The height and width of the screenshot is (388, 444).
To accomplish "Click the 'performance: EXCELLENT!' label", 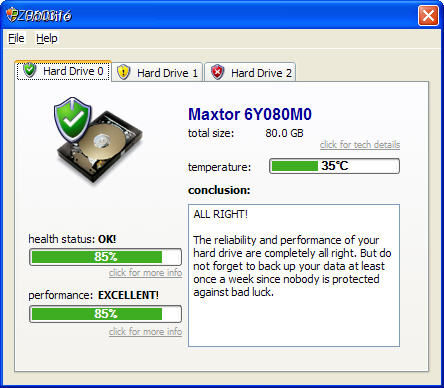I will [94, 295].
